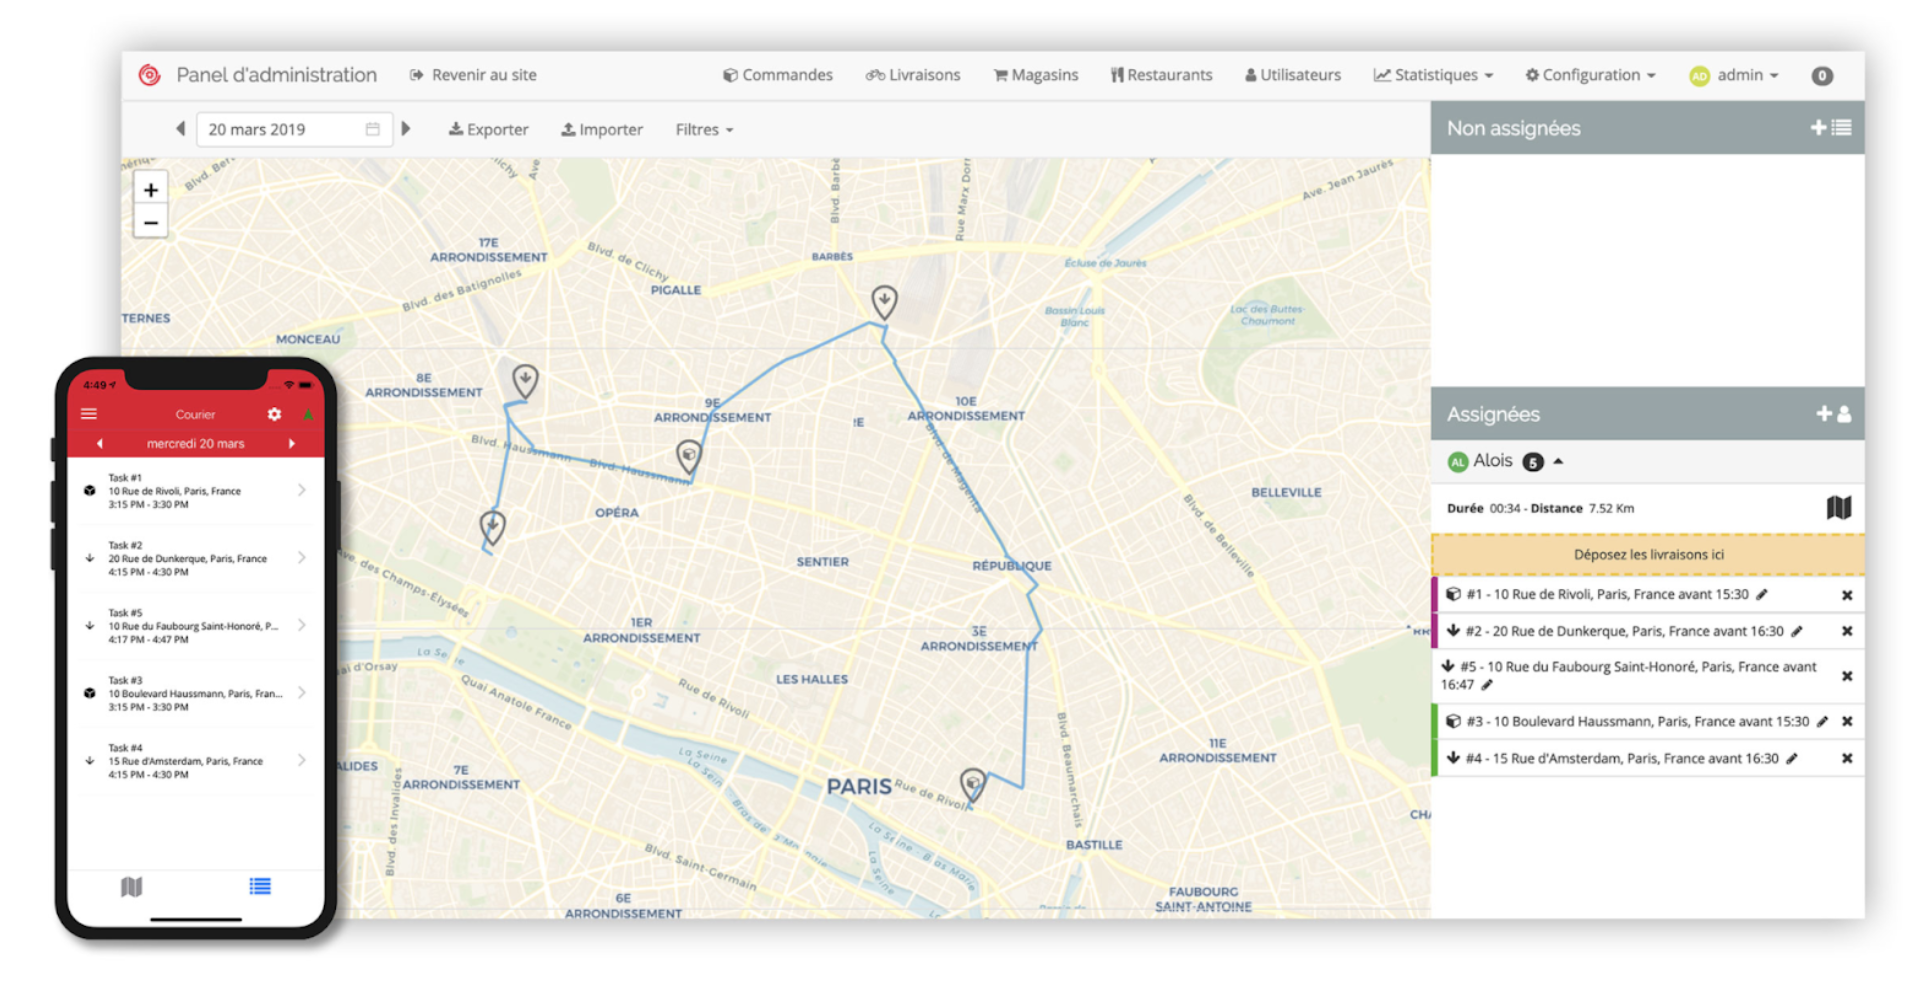Open the Filtres dropdown
The image size is (1916, 992).
704,129
